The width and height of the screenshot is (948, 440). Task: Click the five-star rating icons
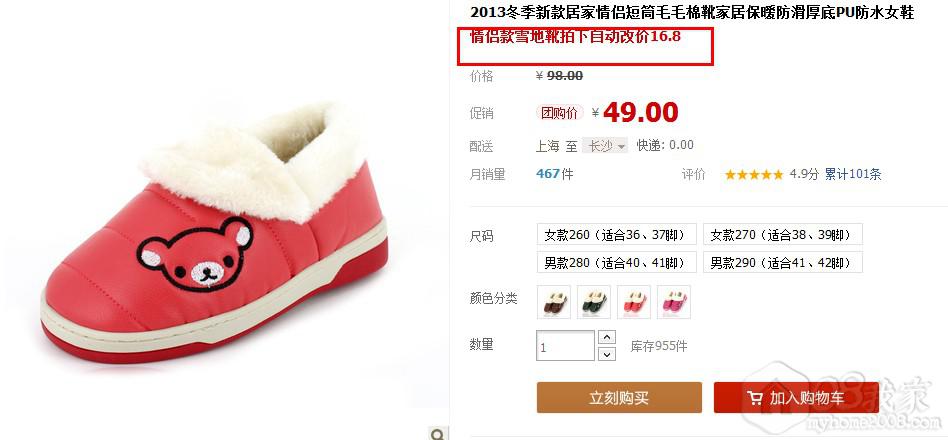(x=753, y=175)
